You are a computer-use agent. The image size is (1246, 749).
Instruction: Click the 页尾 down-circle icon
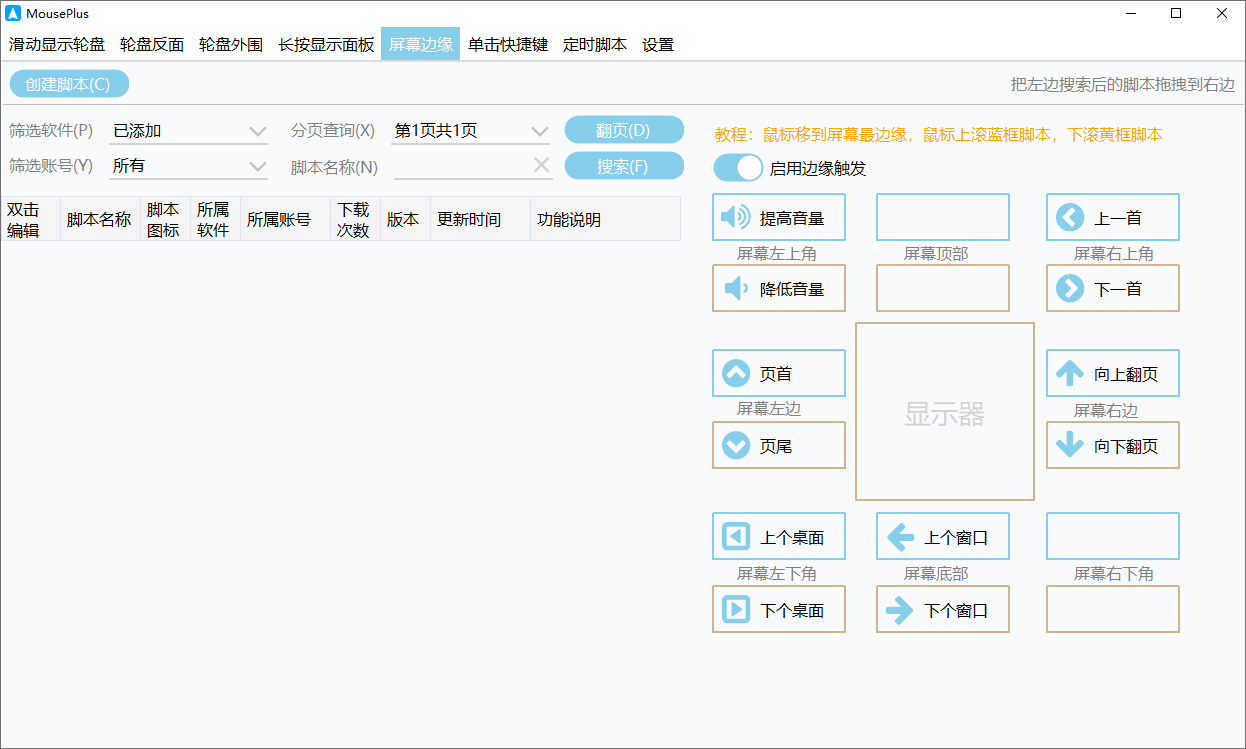click(x=735, y=445)
